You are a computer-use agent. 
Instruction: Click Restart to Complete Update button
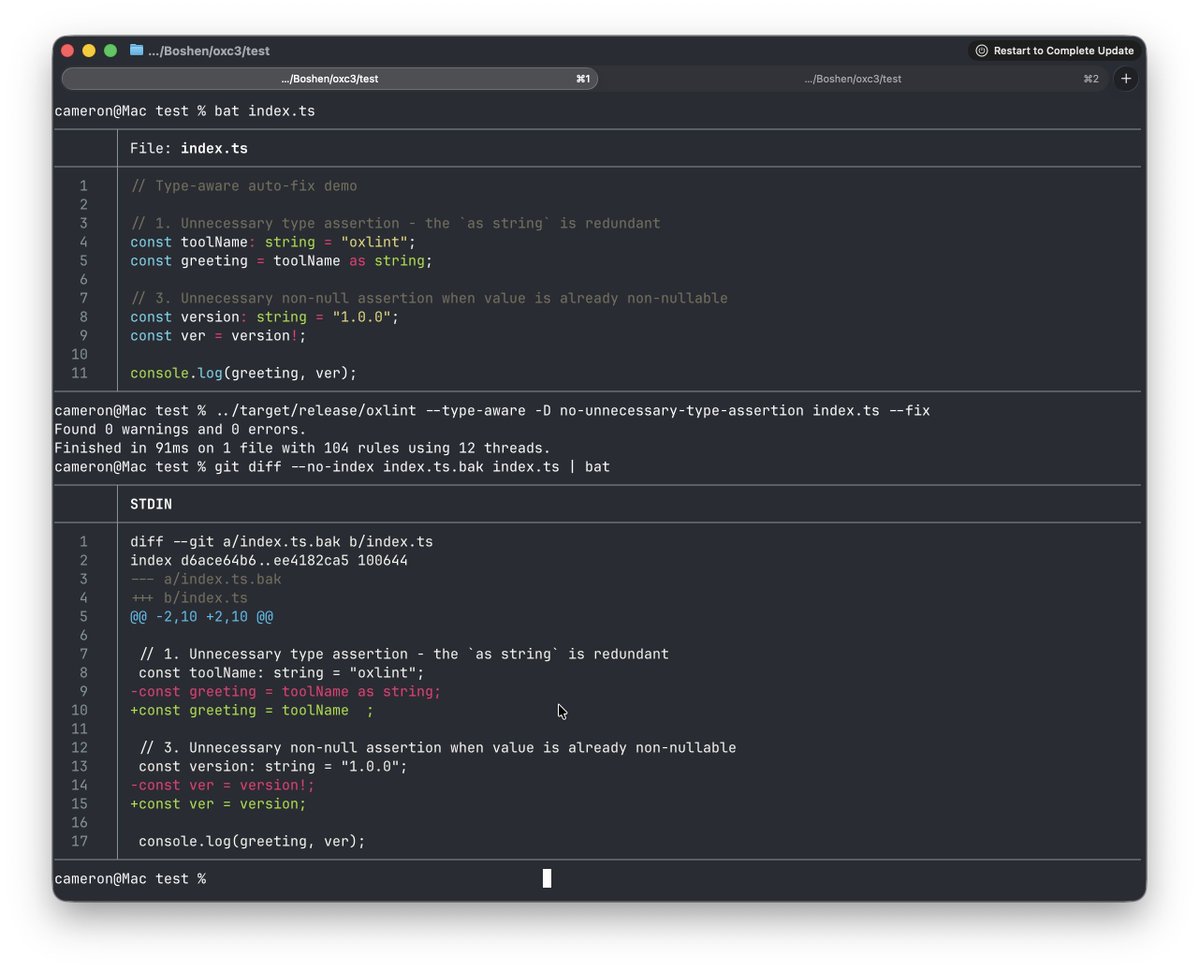tap(1054, 50)
